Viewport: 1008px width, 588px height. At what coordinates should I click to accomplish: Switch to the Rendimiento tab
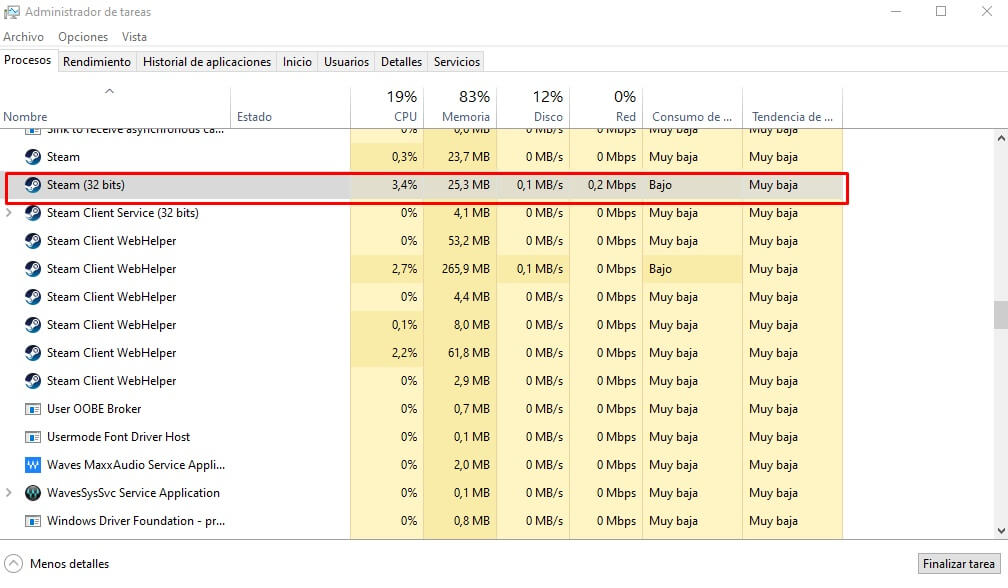pyautogui.click(x=97, y=62)
